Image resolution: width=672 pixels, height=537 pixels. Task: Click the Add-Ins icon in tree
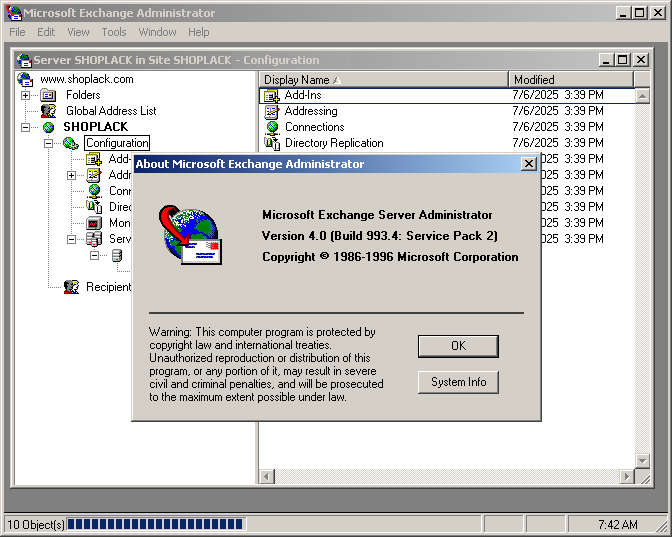point(94,159)
